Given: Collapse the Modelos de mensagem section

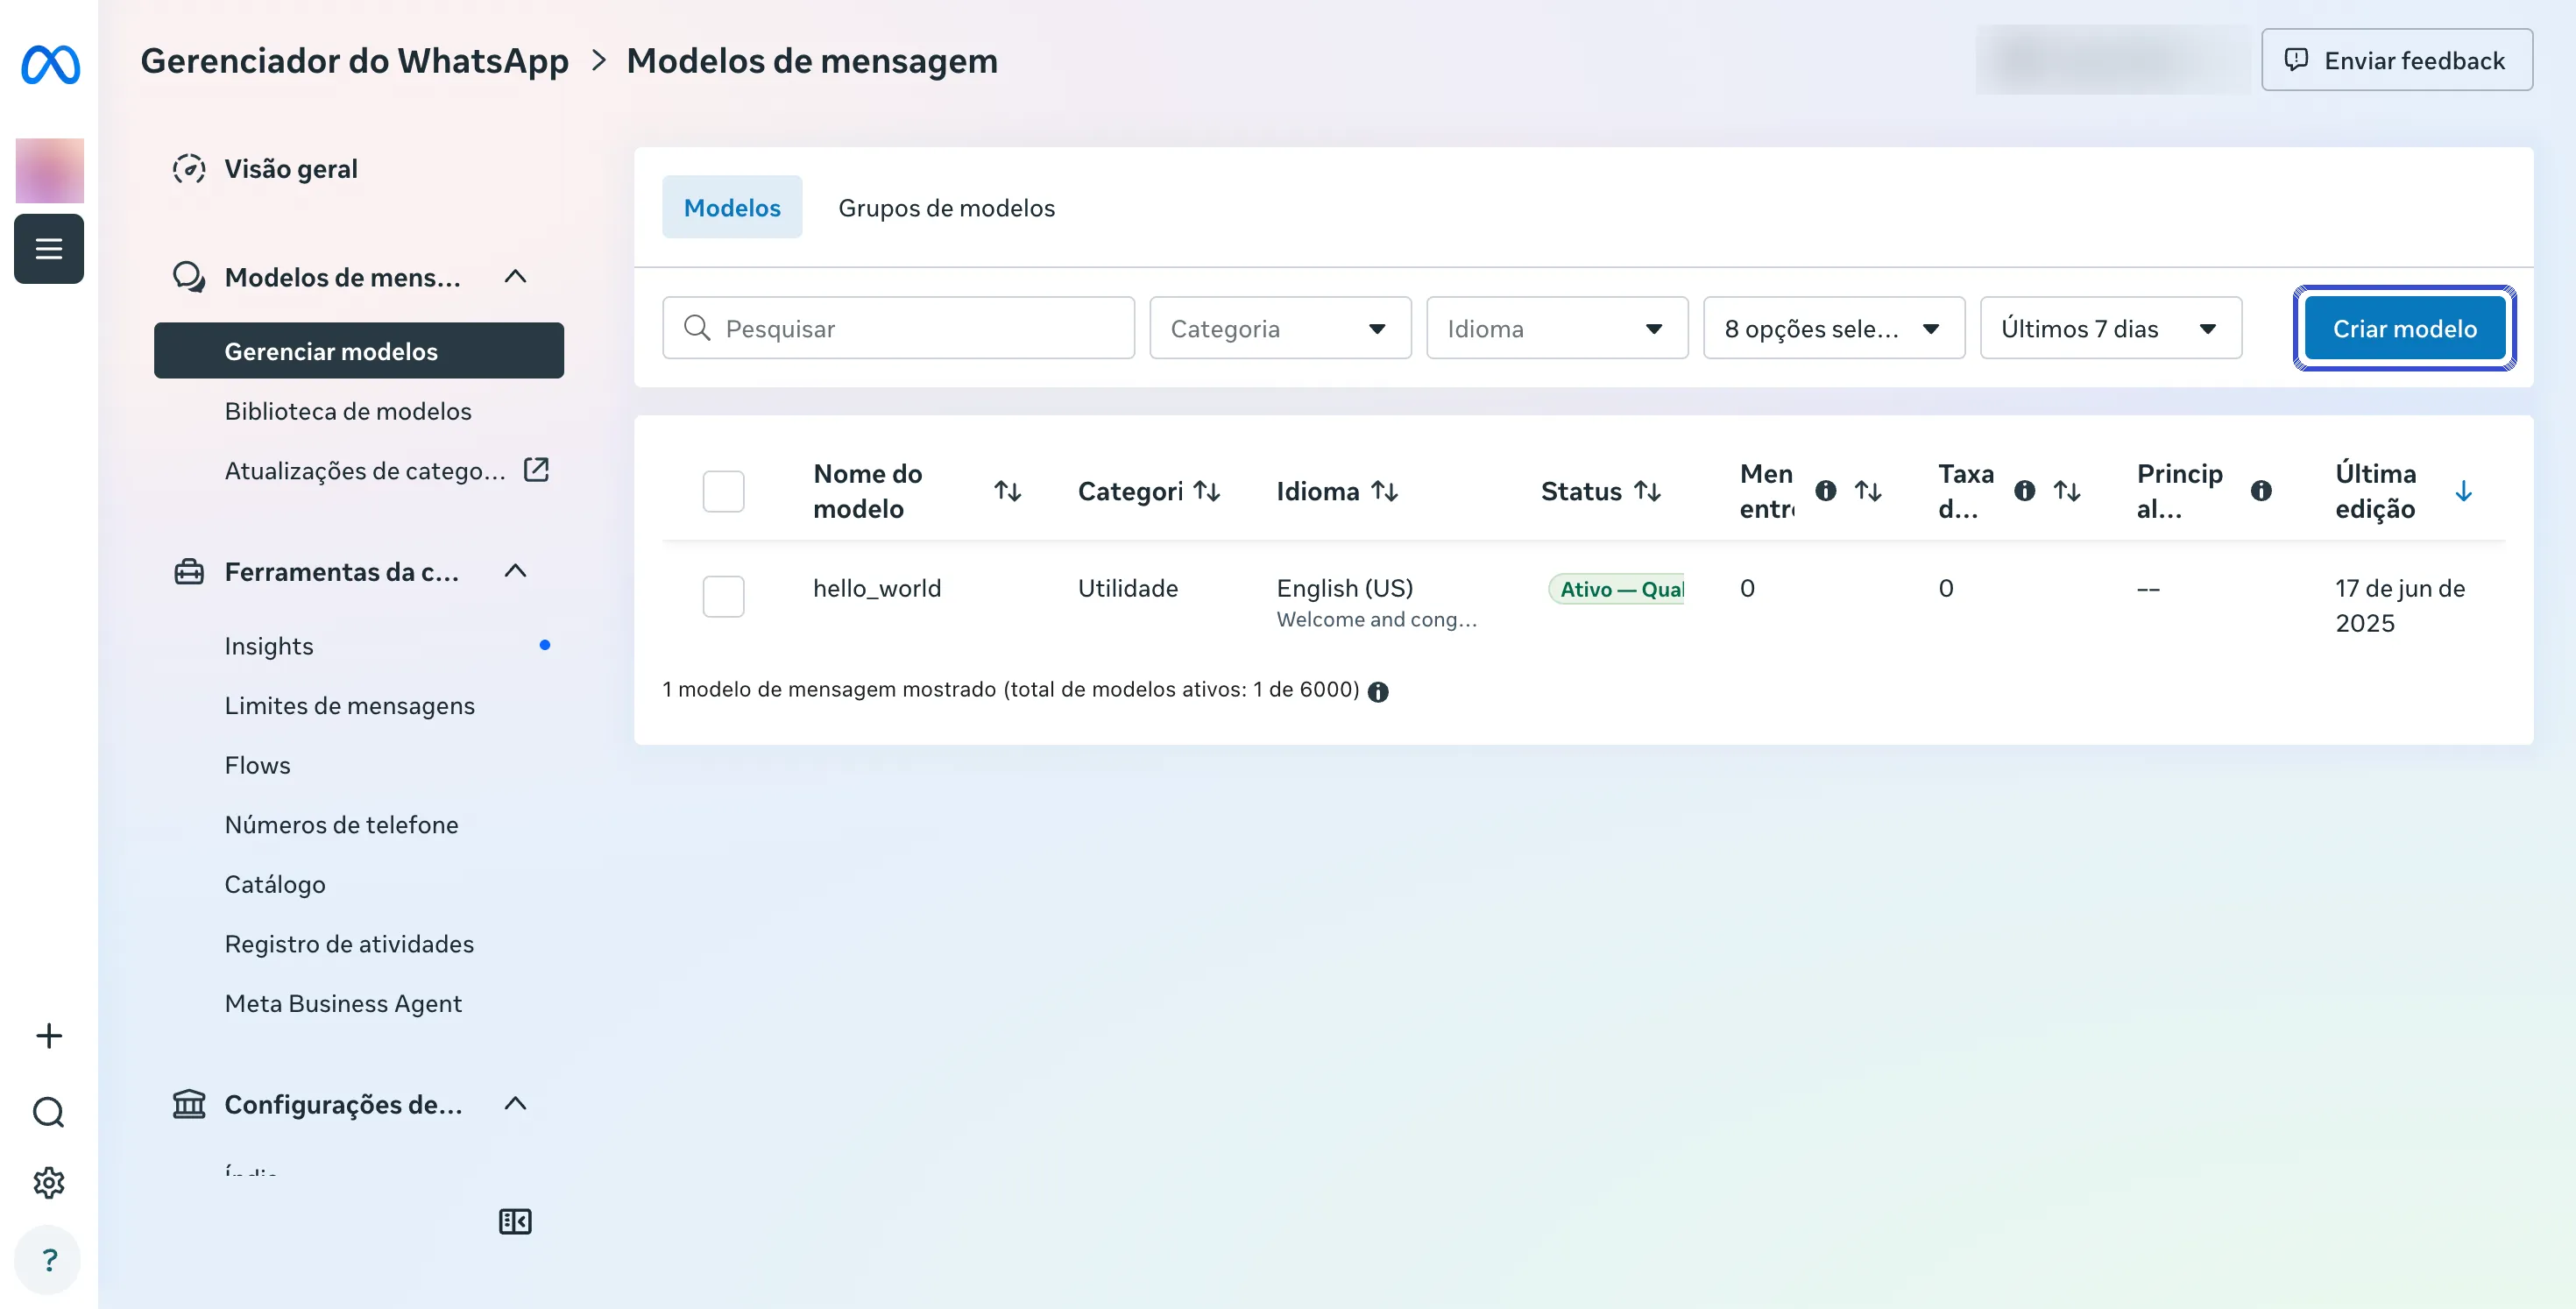Looking at the screenshot, I should point(515,277).
